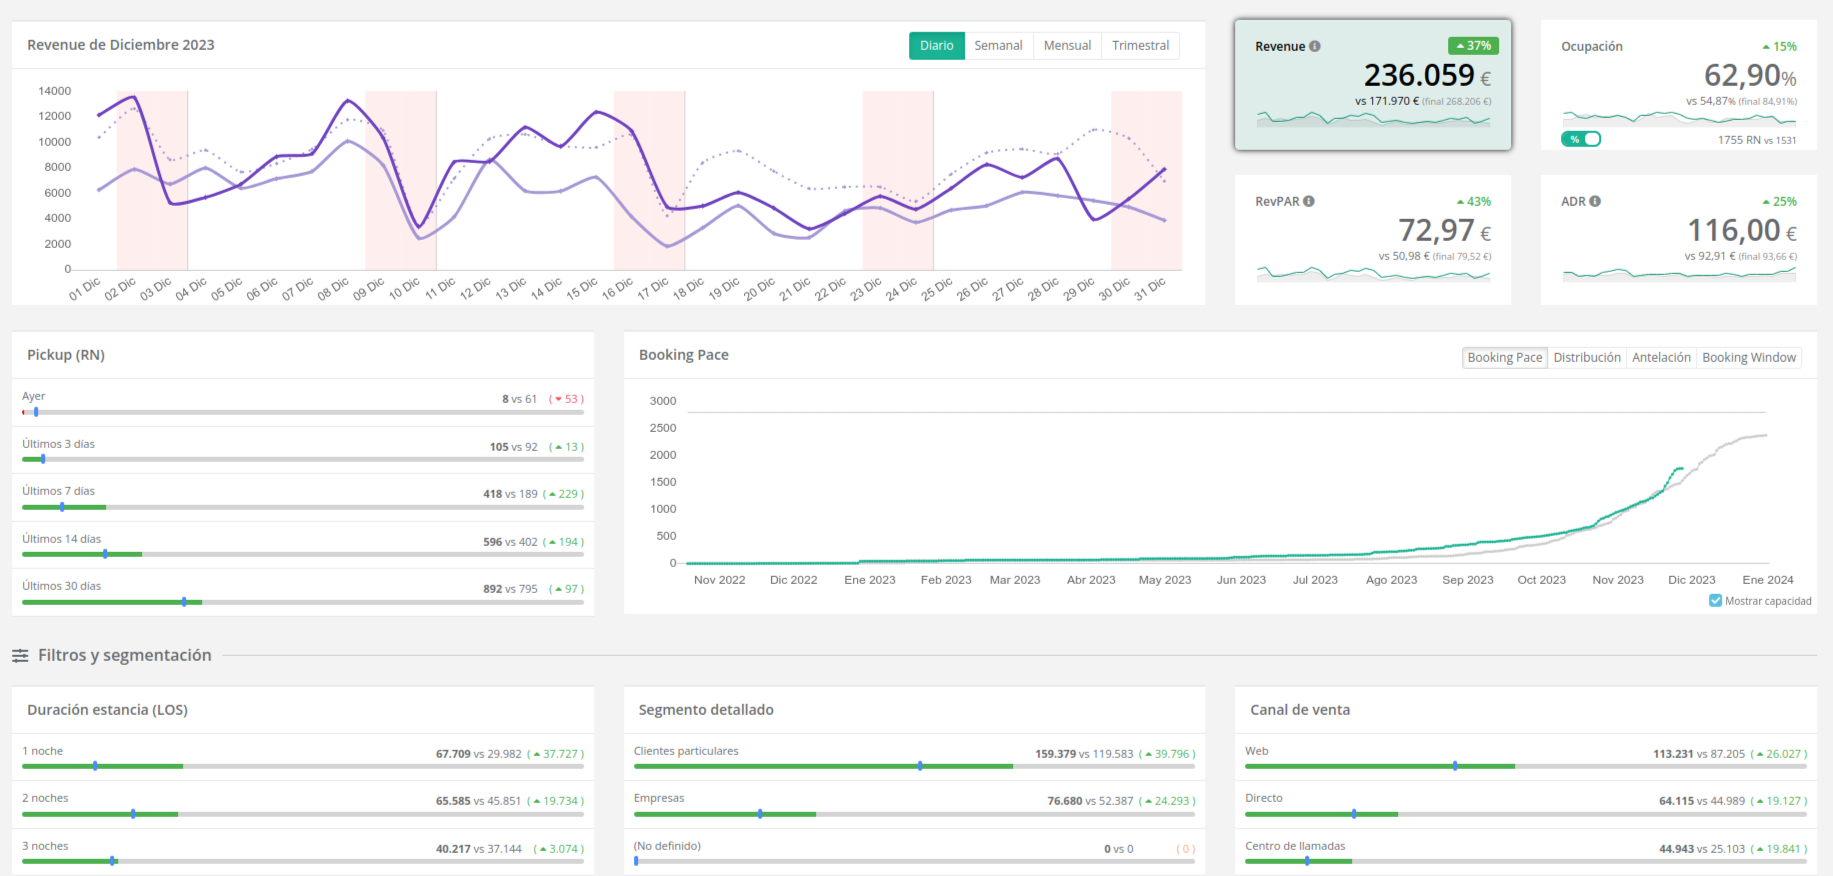1833x876 pixels.
Task: Click the 892 vs 795 pickup value
Action: click(x=510, y=589)
